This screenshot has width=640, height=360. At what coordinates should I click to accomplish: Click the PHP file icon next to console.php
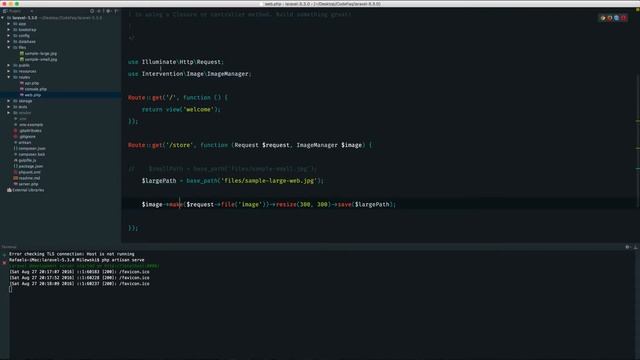(22, 89)
